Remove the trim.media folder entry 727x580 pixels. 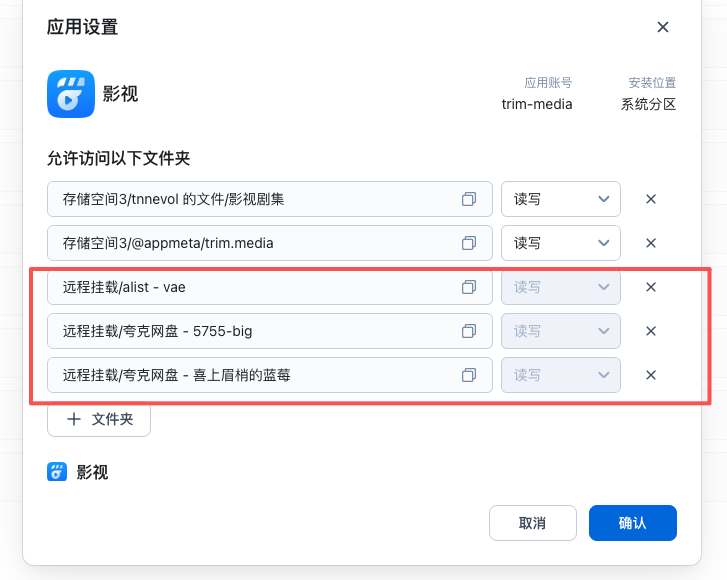[651, 243]
